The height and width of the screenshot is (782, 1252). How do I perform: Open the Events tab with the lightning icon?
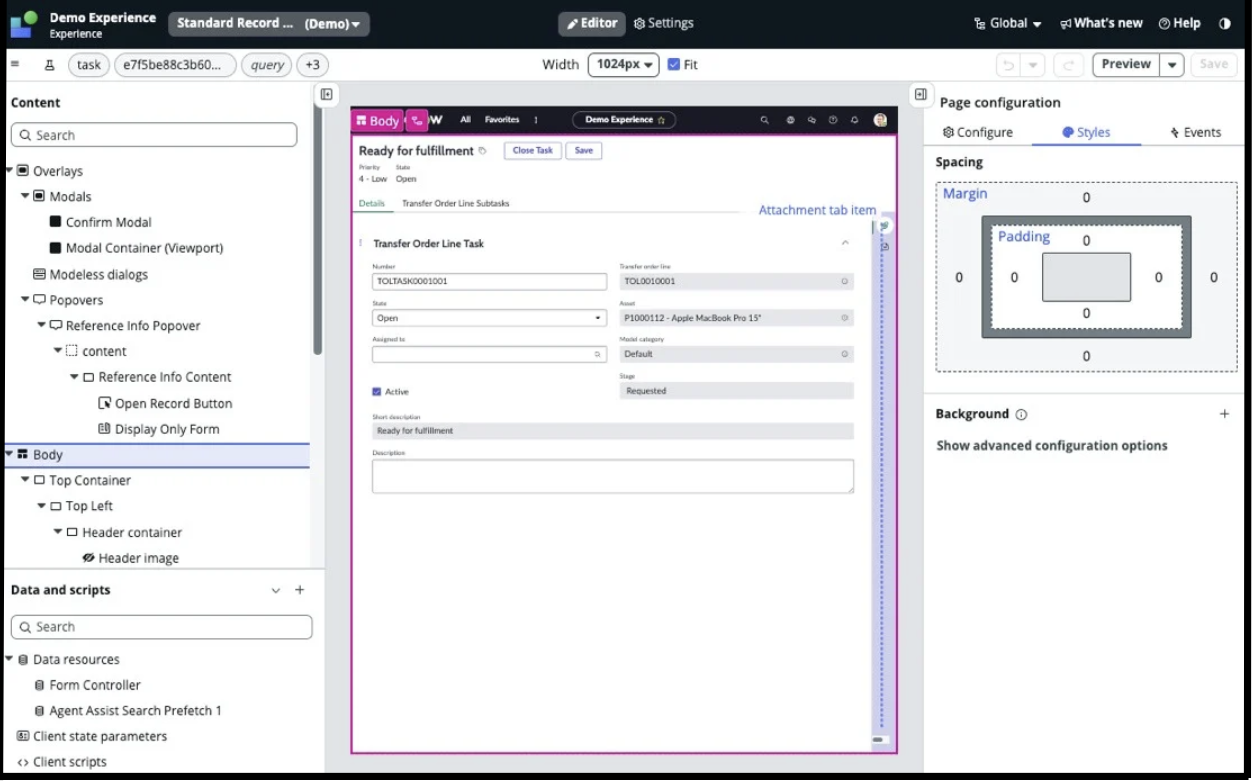point(1196,131)
